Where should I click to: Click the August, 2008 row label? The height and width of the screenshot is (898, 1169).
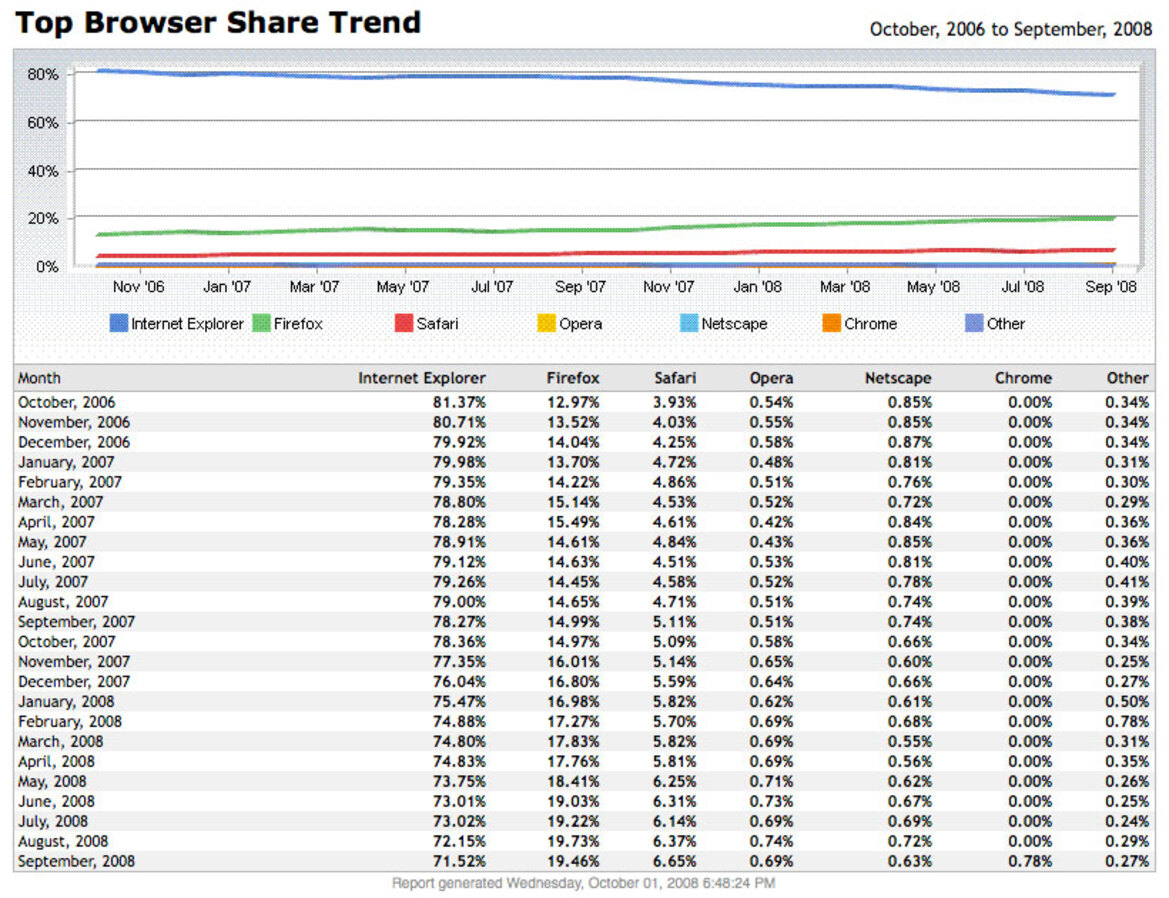[x=63, y=841]
